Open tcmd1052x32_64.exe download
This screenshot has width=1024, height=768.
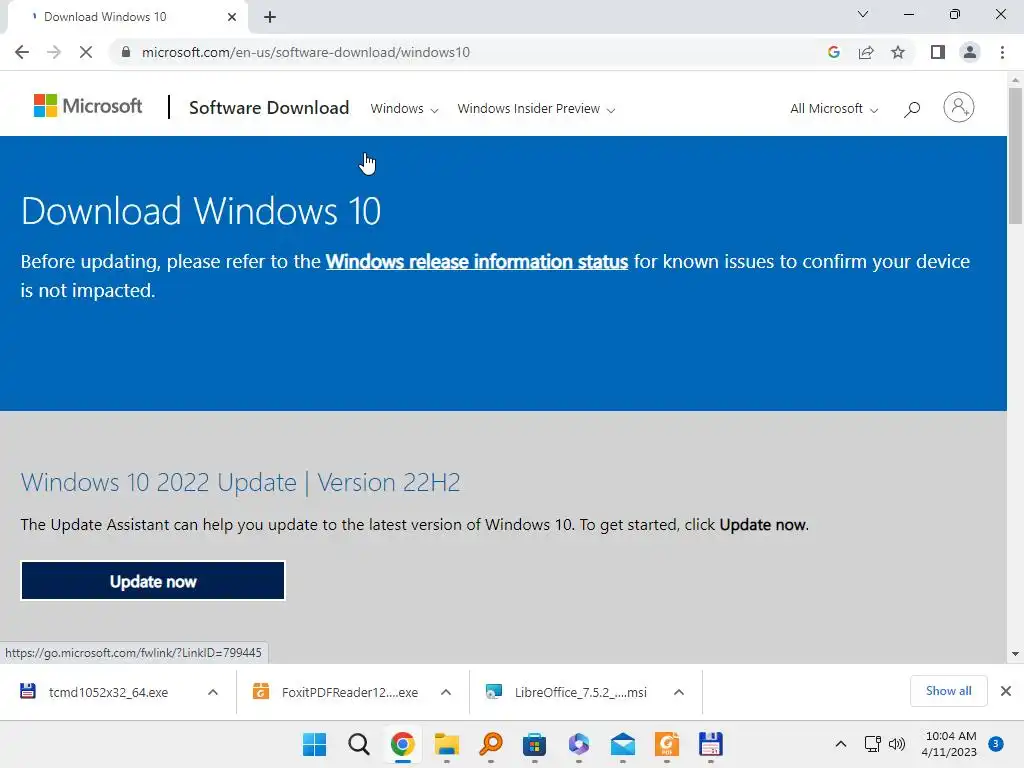pyautogui.click(x=108, y=692)
